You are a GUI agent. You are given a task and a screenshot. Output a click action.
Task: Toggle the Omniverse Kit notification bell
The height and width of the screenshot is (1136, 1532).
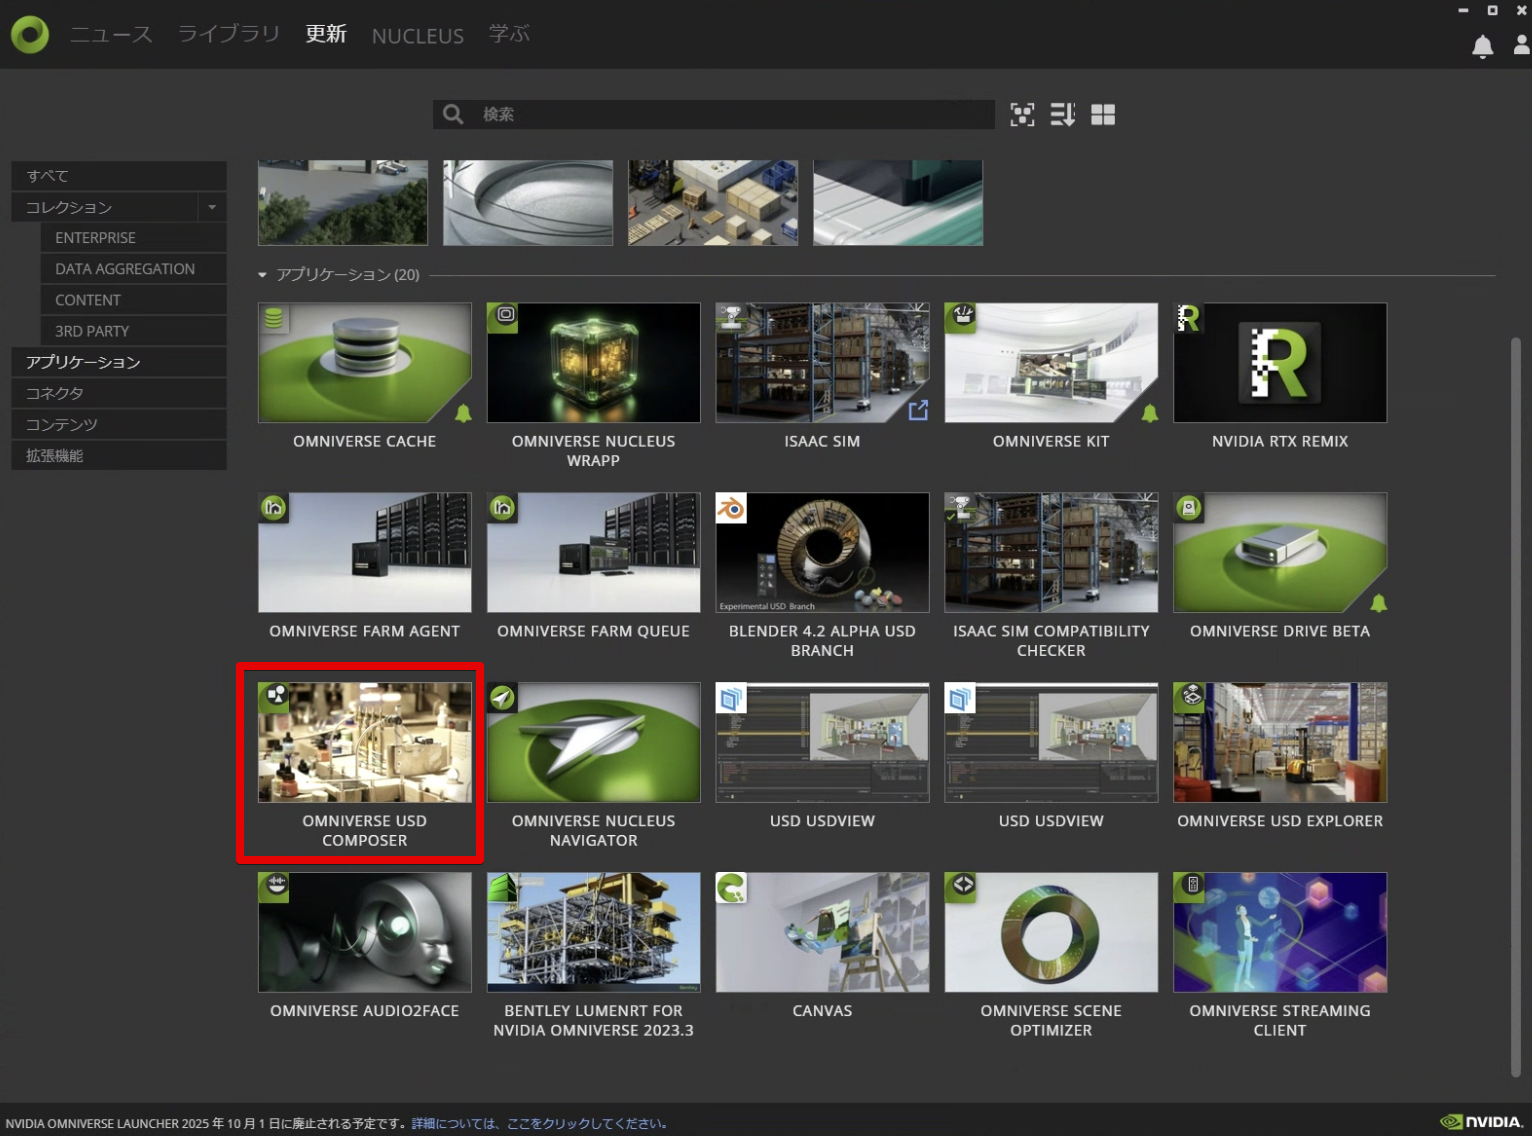pyautogui.click(x=1149, y=412)
